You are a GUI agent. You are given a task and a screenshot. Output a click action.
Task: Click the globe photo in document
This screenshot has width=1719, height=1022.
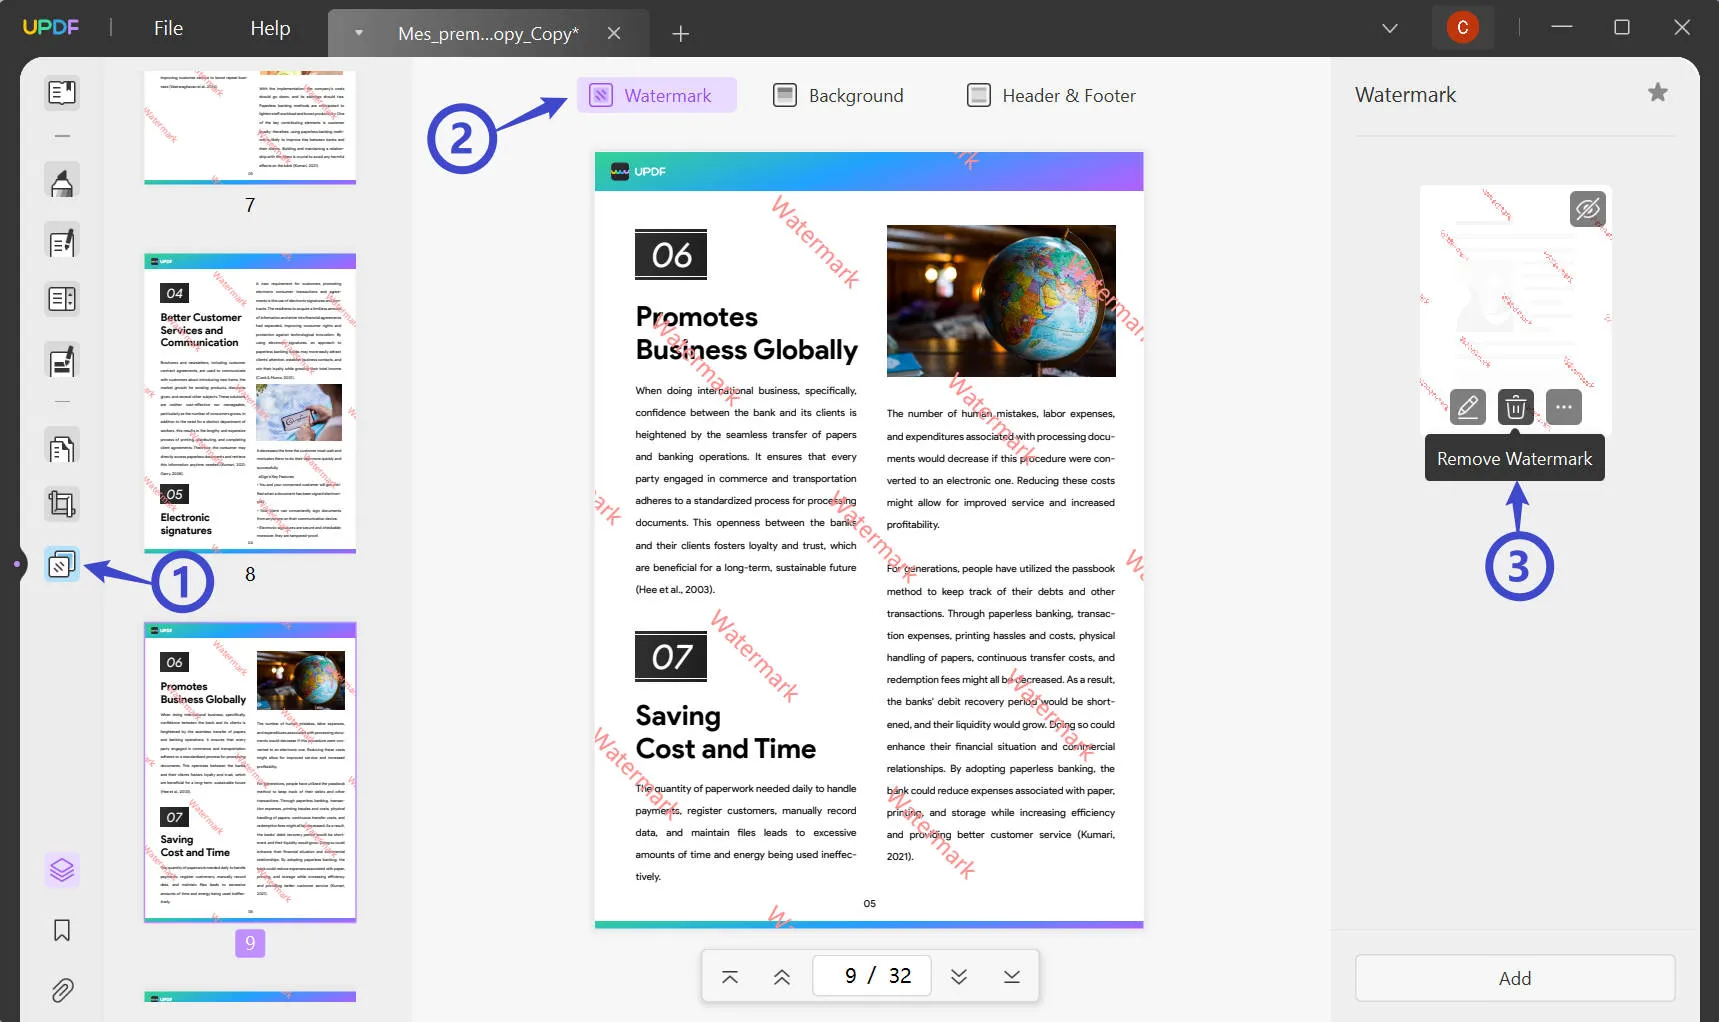pyautogui.click(x=1001, y=301)
